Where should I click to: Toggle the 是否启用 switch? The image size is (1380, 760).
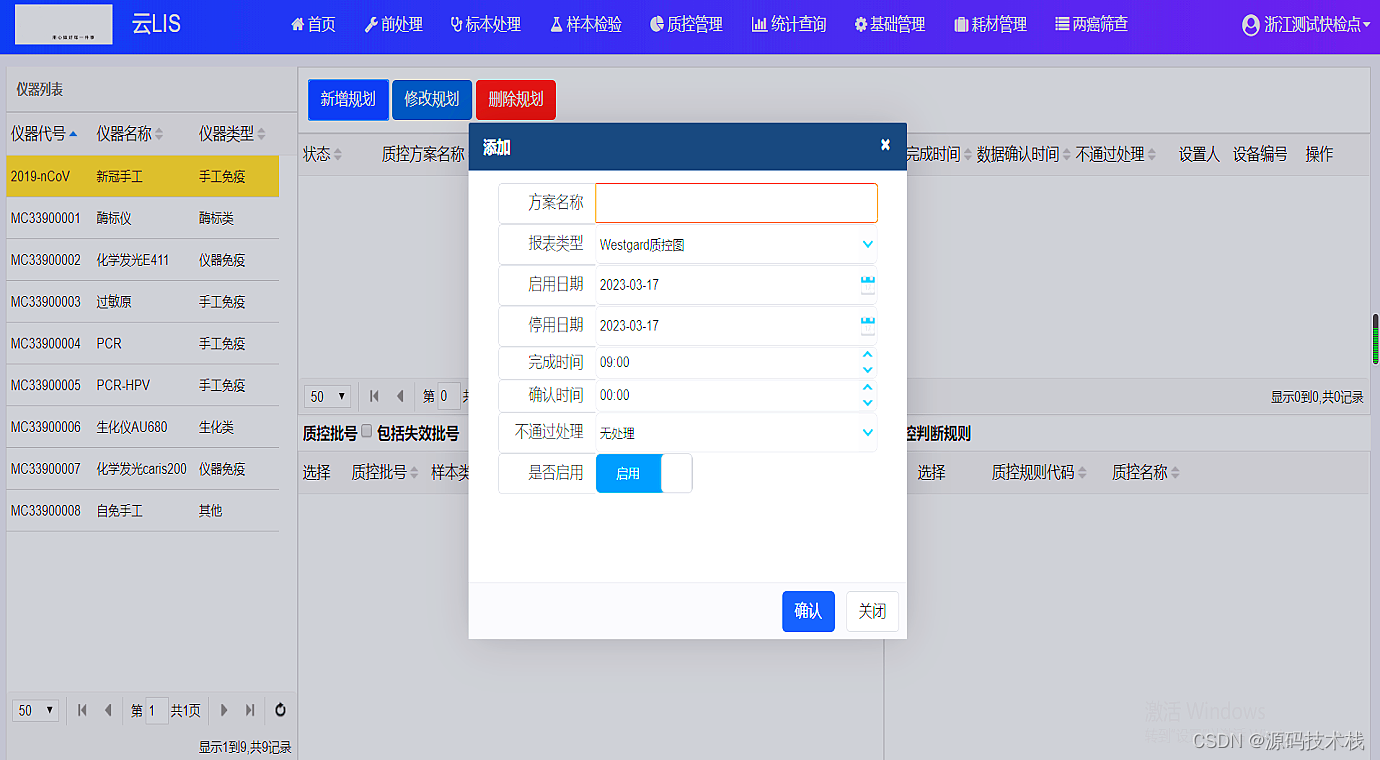(x=644, y=473)
